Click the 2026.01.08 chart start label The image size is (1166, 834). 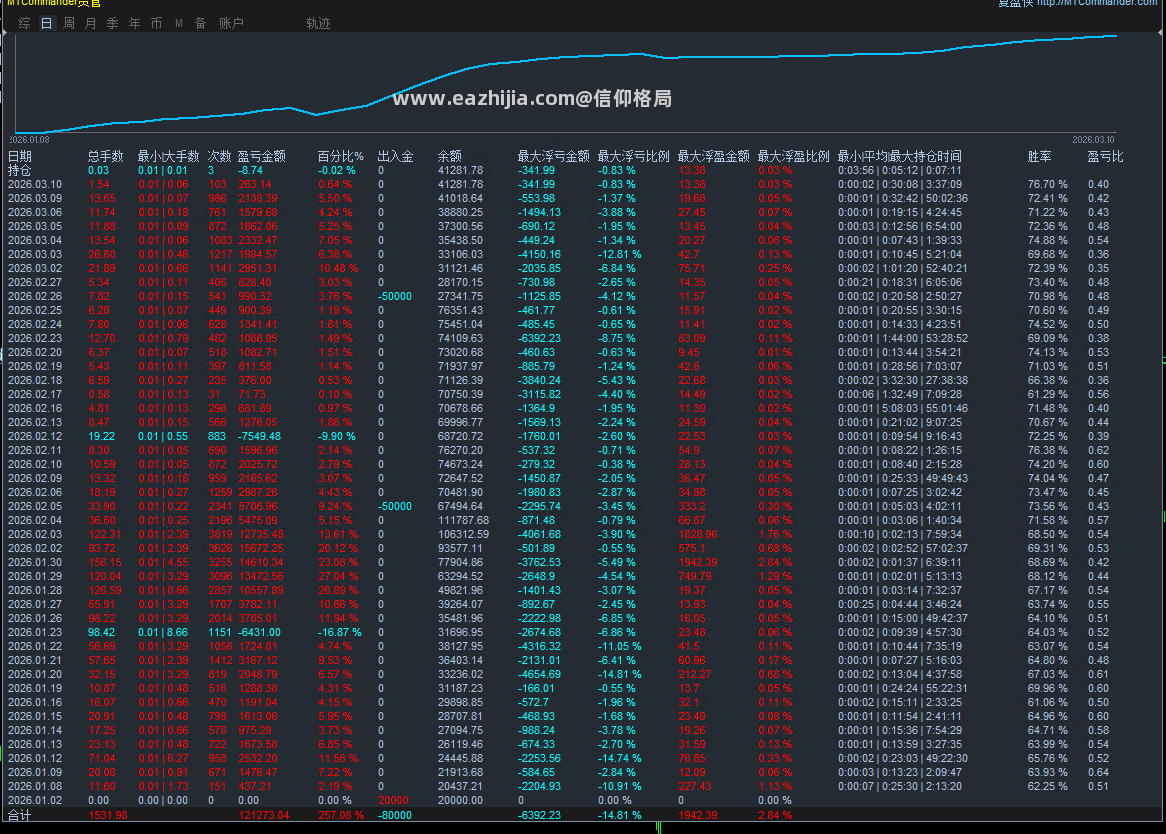[x=29, y=140]
